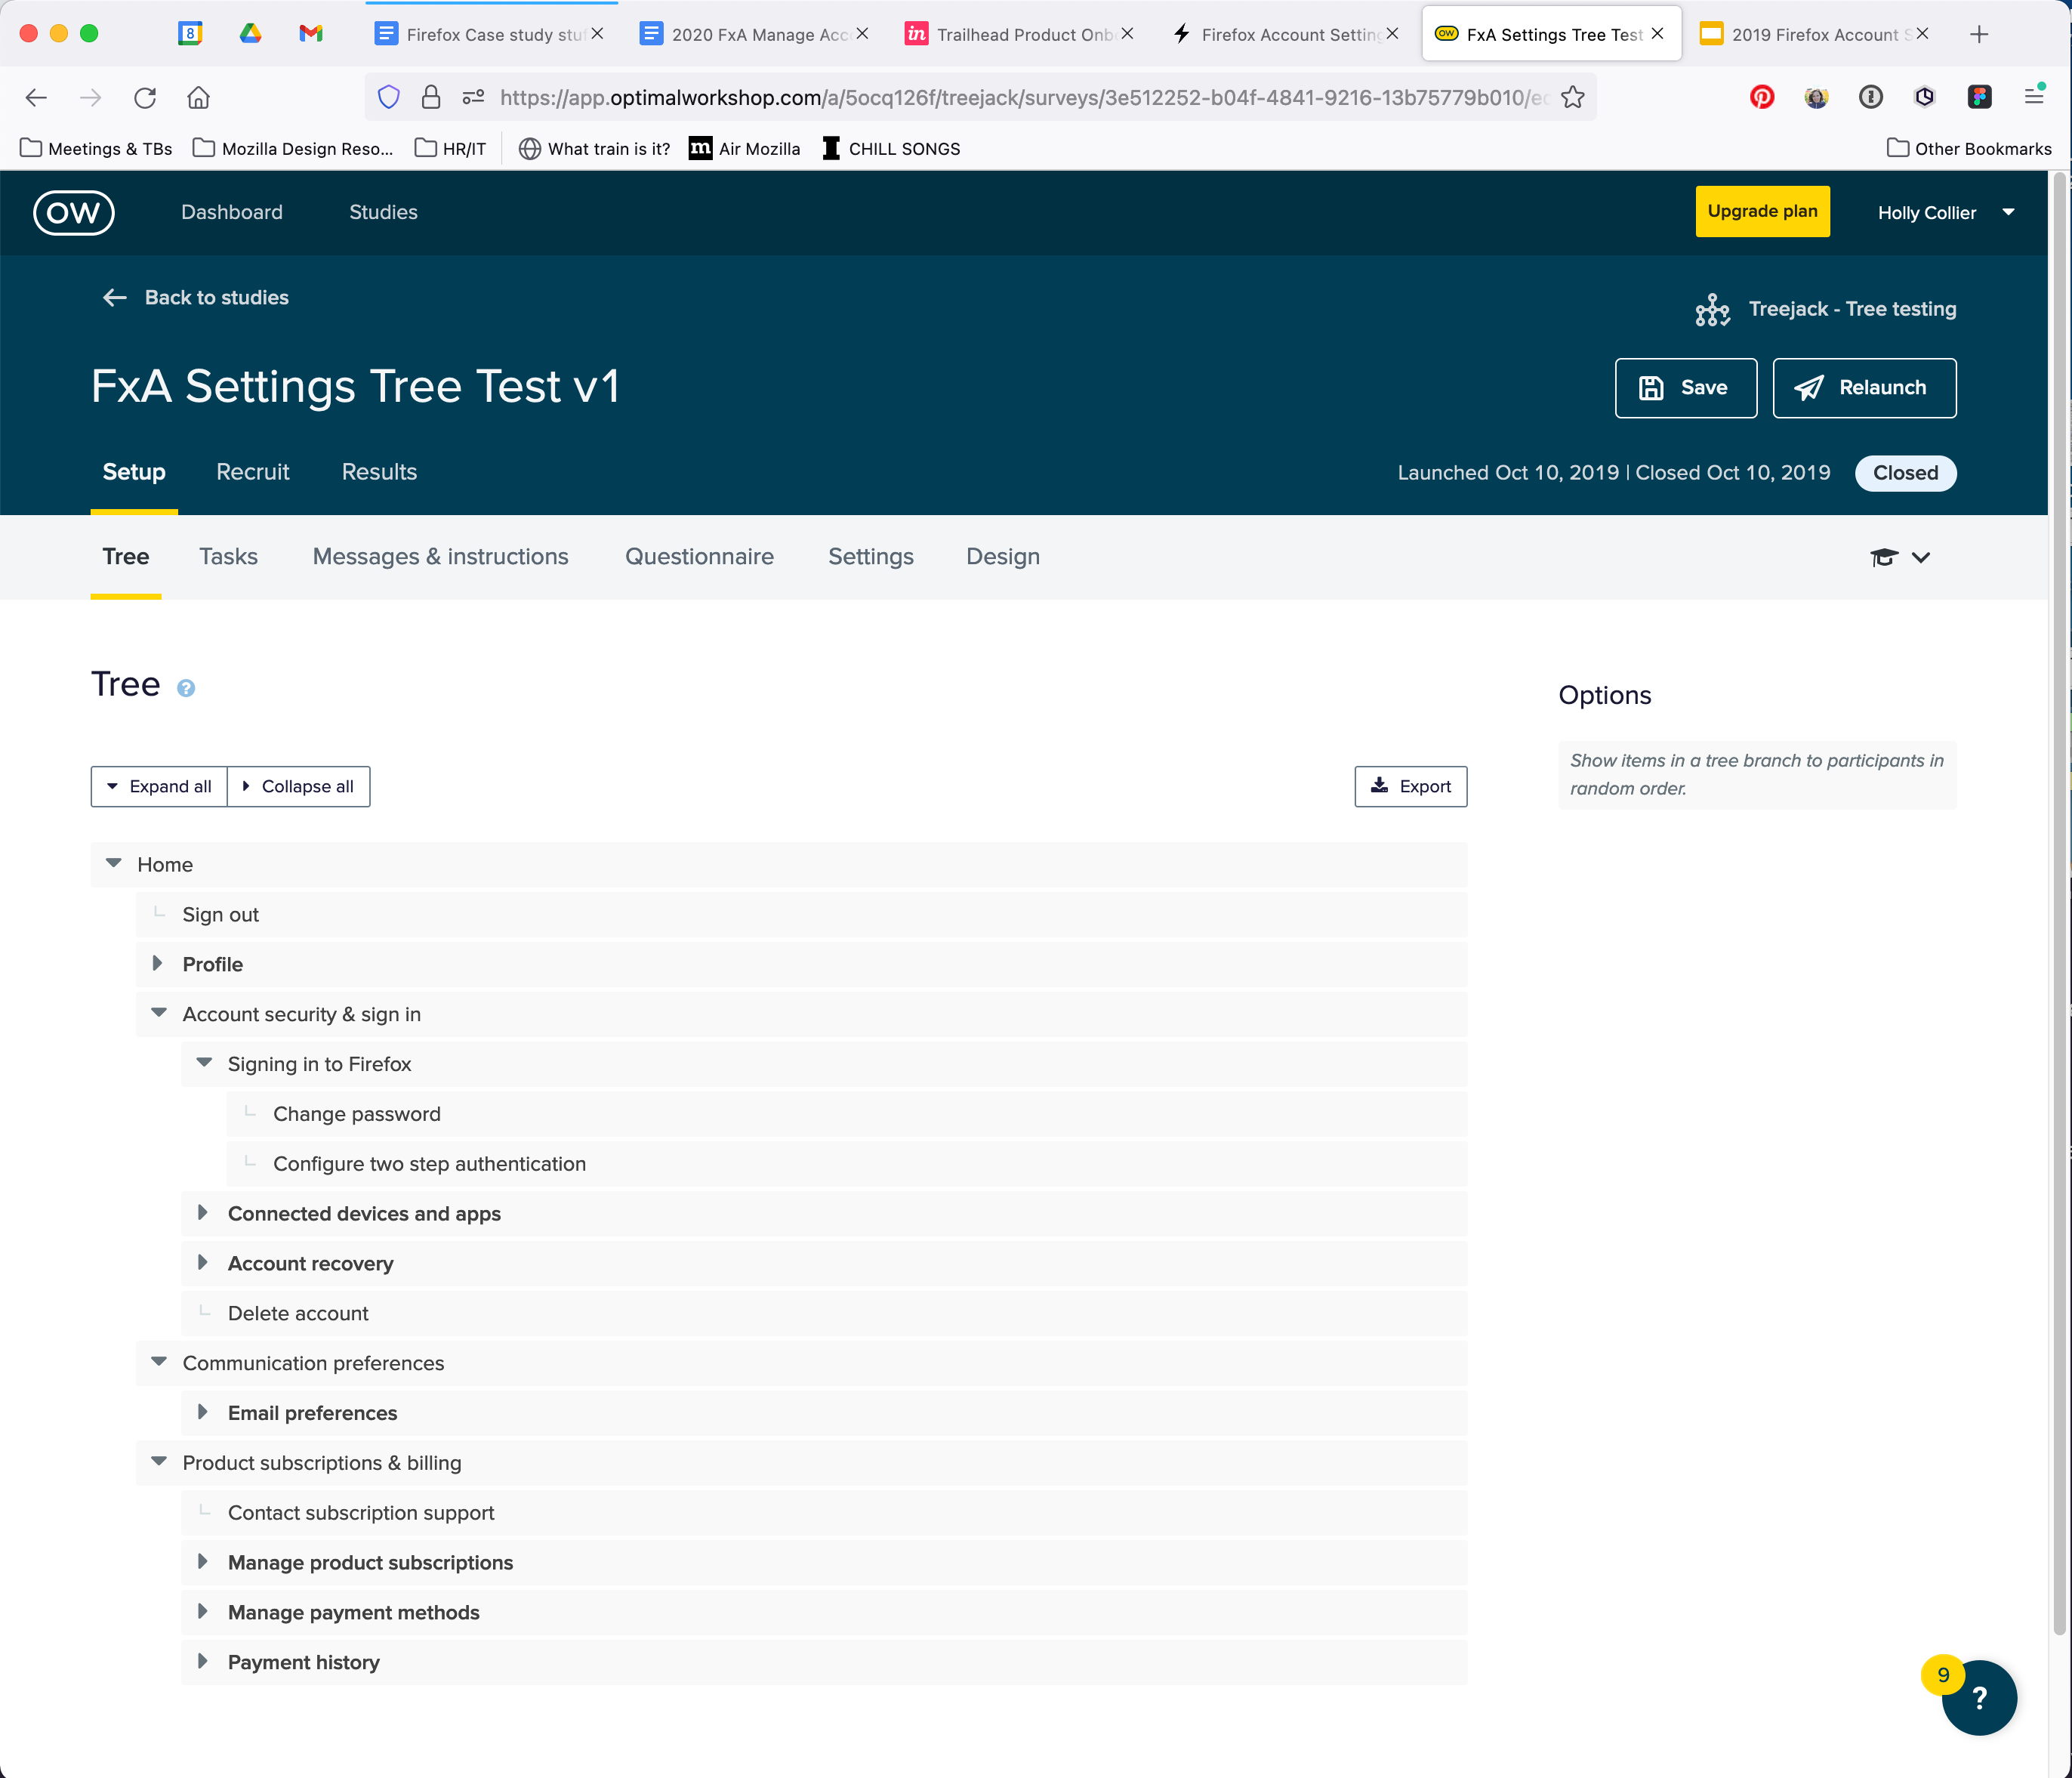2072x1778 pixels.
Task: Bookmark page with the star icon
Action: point(1573,97)
